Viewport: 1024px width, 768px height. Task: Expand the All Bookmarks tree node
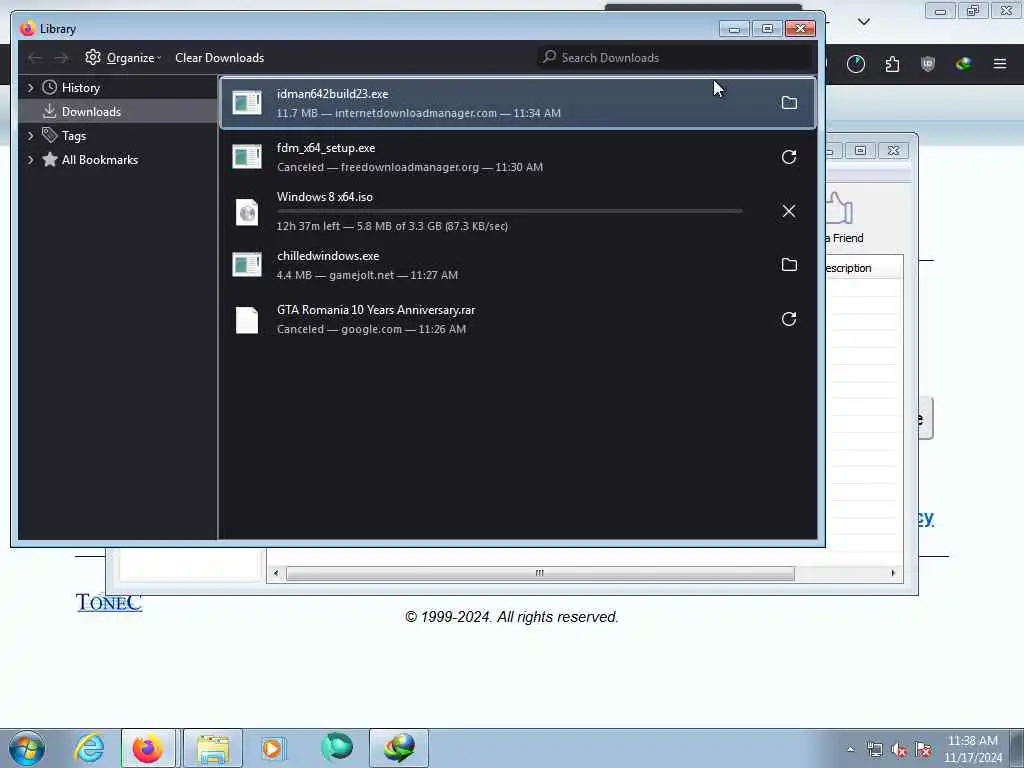pos(30,160)
